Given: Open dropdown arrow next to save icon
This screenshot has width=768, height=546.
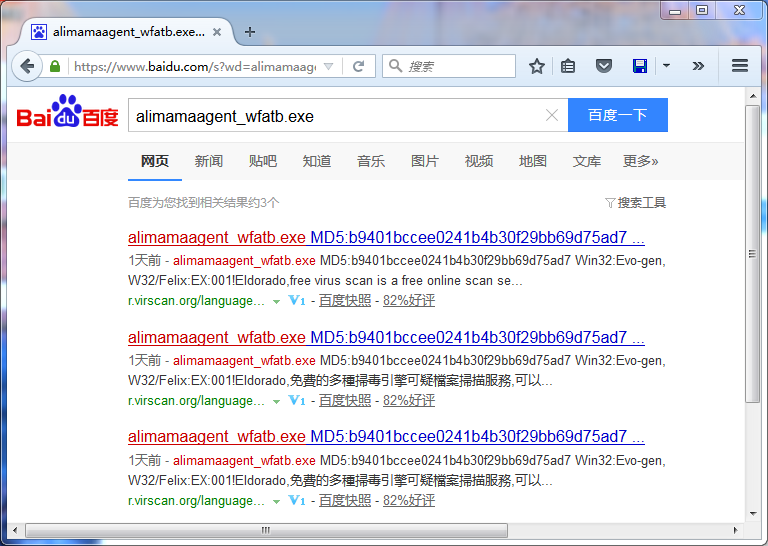Looking at the screenshot, I should click(666, 66).
